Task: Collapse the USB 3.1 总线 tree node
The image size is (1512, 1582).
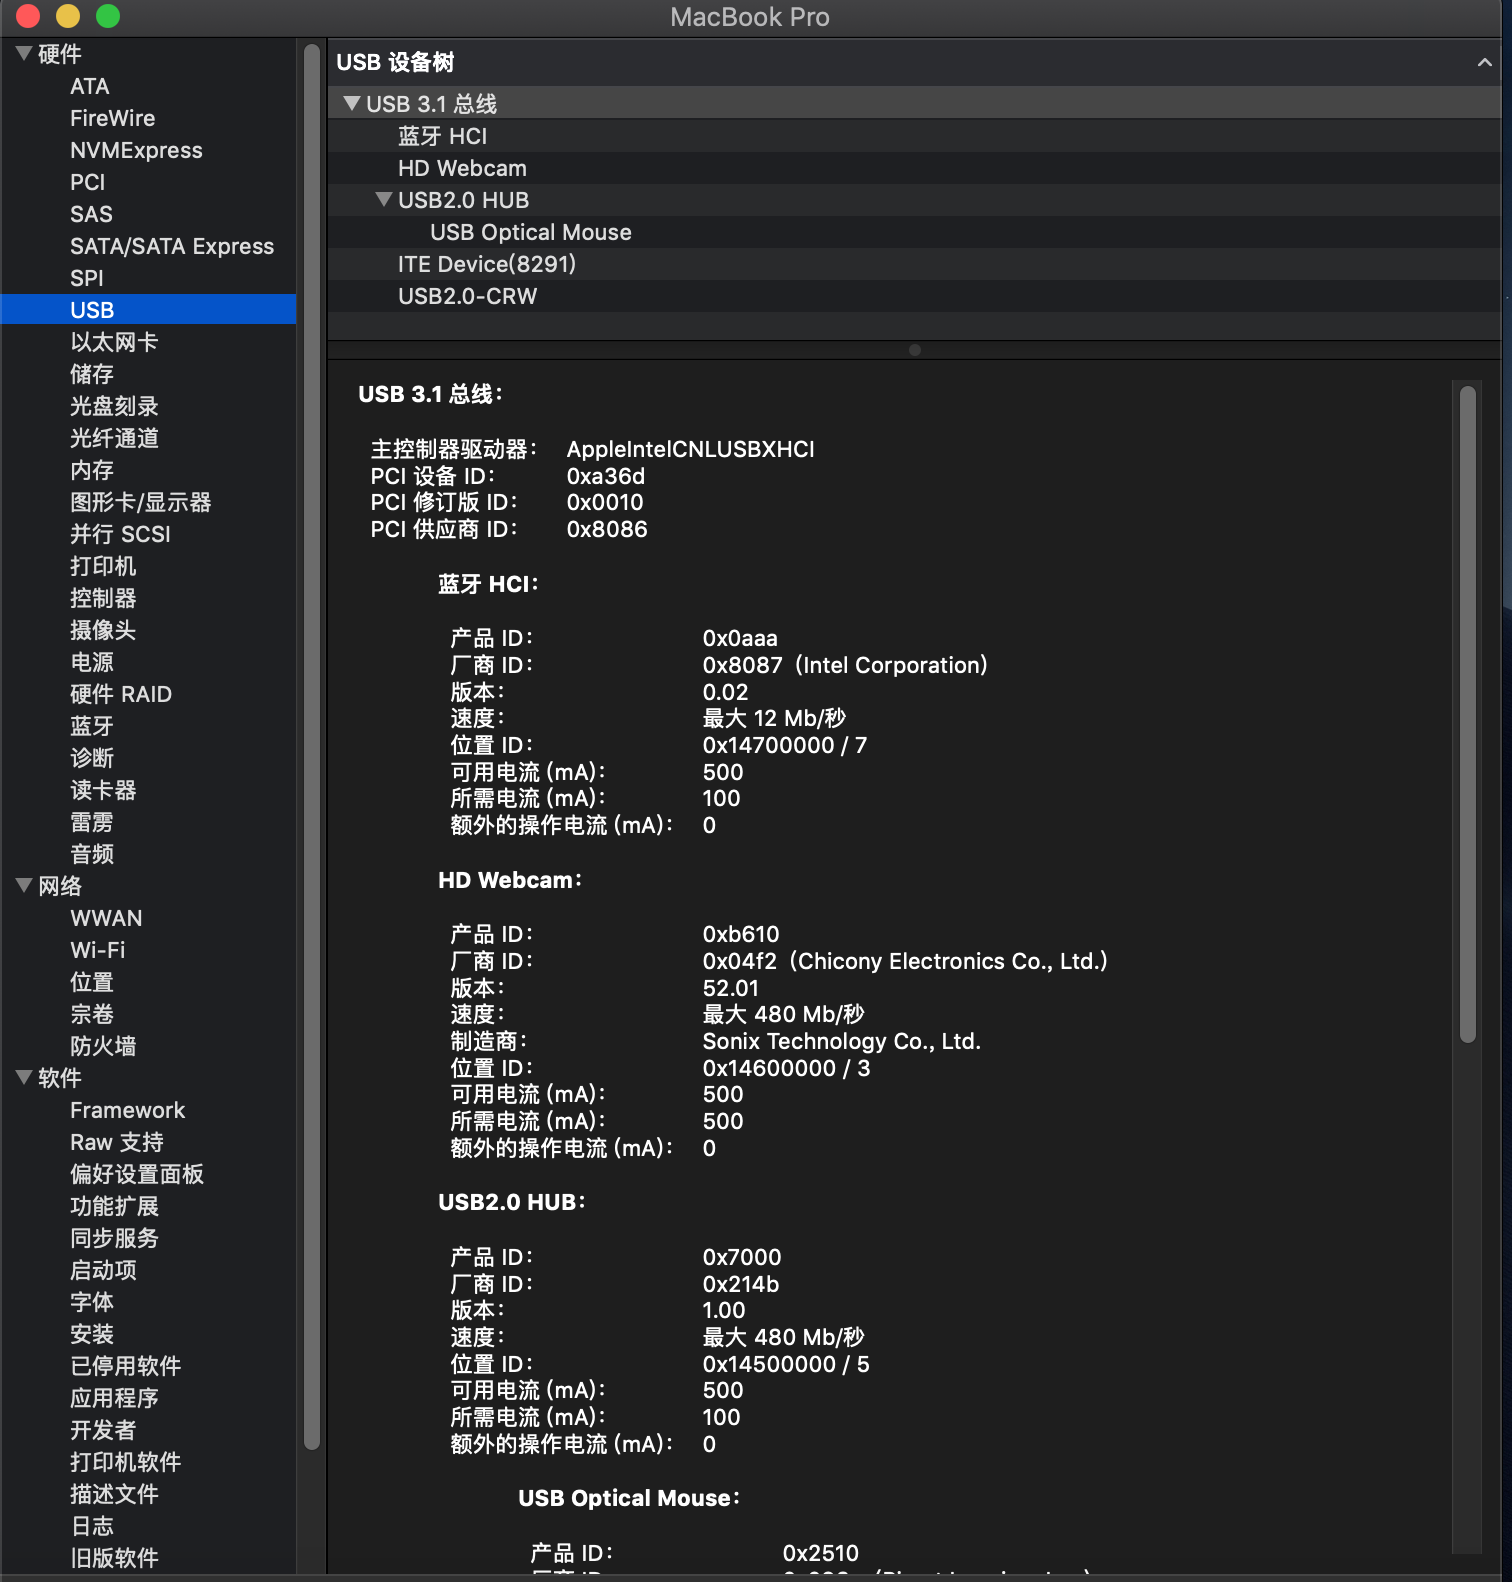Action: [351, 103]
